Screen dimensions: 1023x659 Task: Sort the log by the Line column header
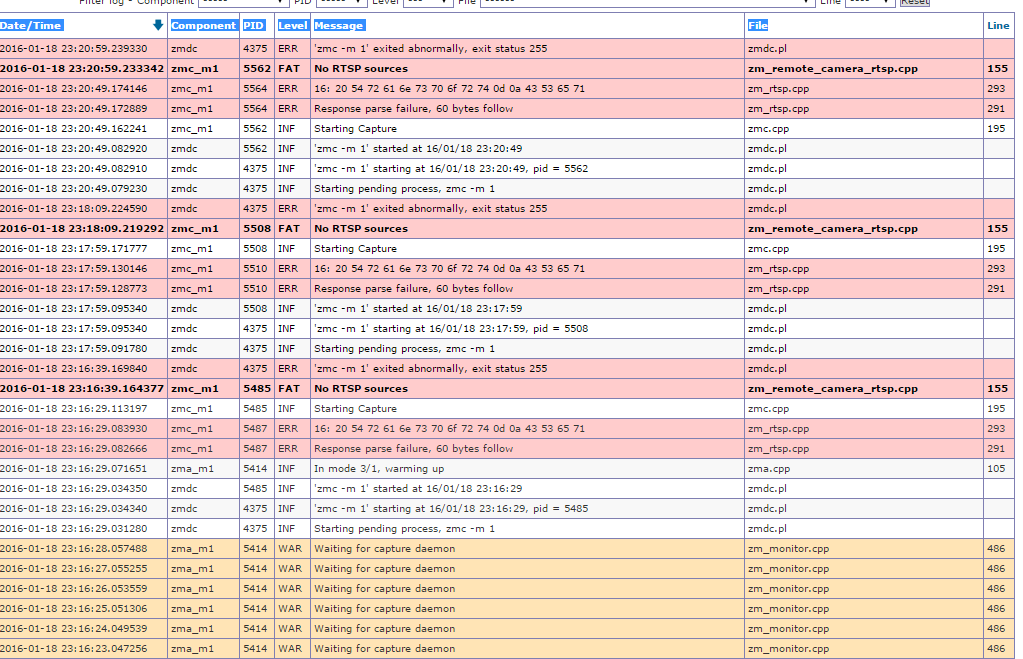point(998,25)
